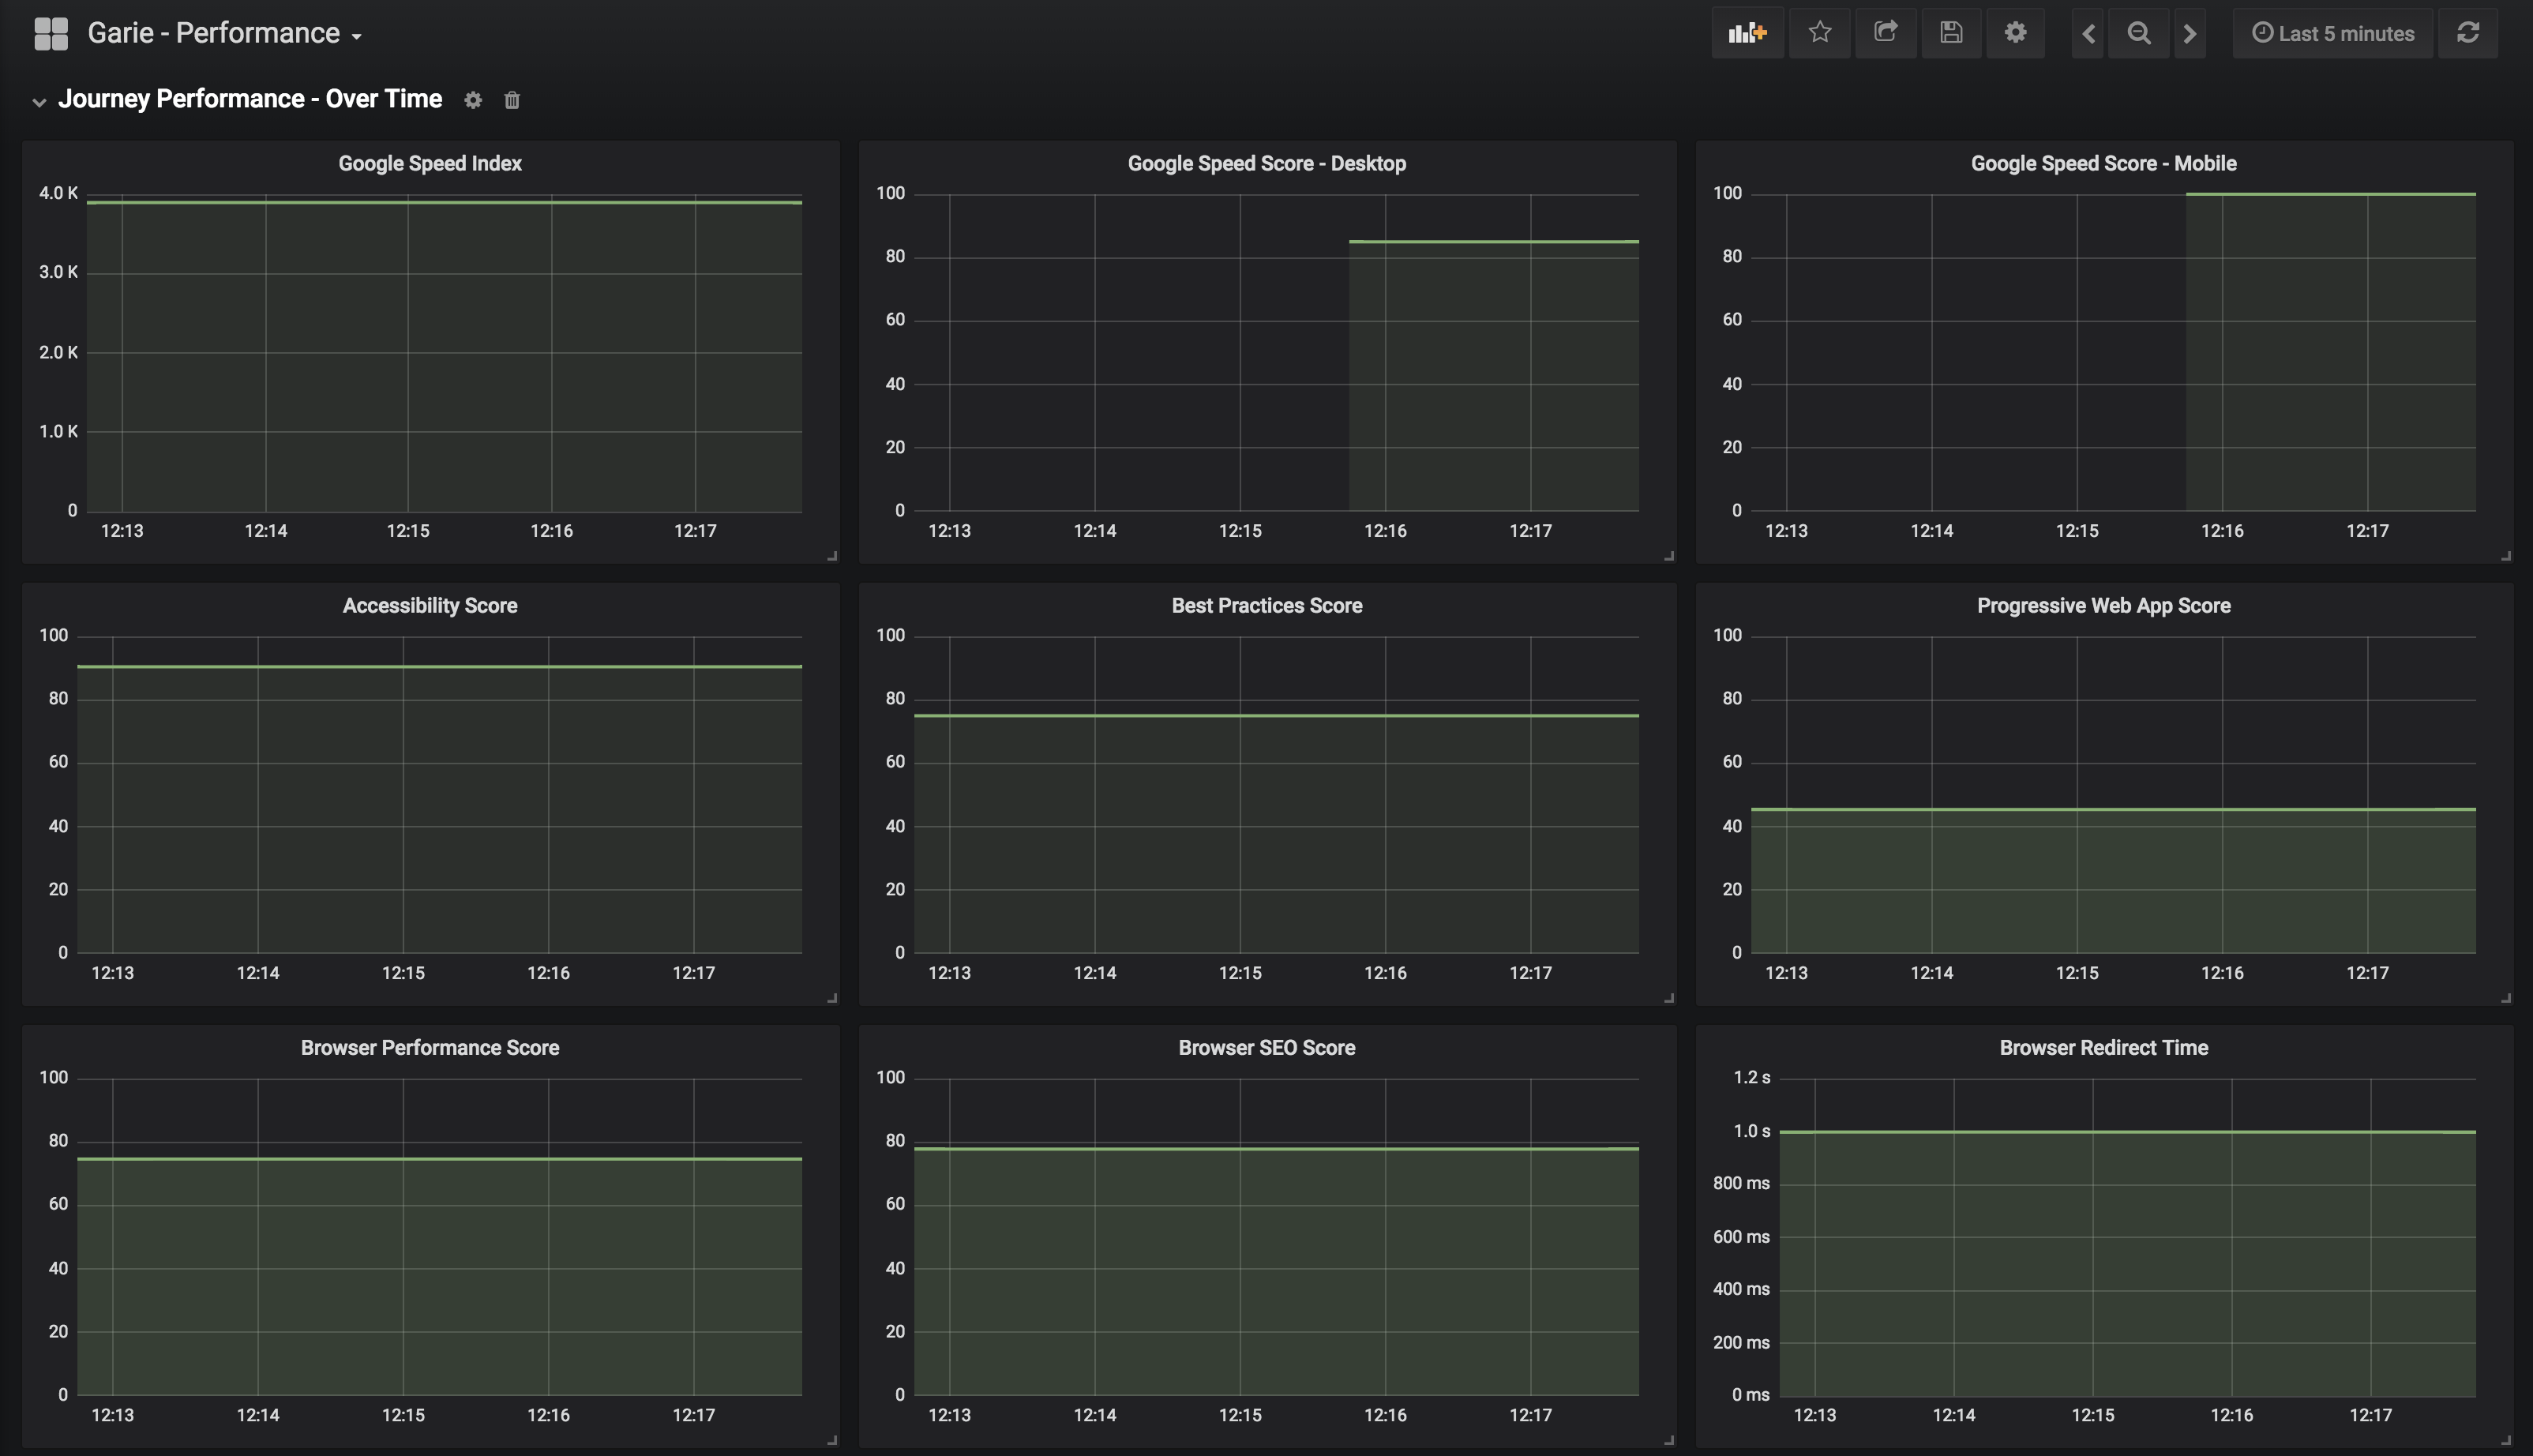Open the Browser SEO Score panel title menu
Image resolution: width=2533 pixels, height=1456 pixels.
pos(1266,1047)
